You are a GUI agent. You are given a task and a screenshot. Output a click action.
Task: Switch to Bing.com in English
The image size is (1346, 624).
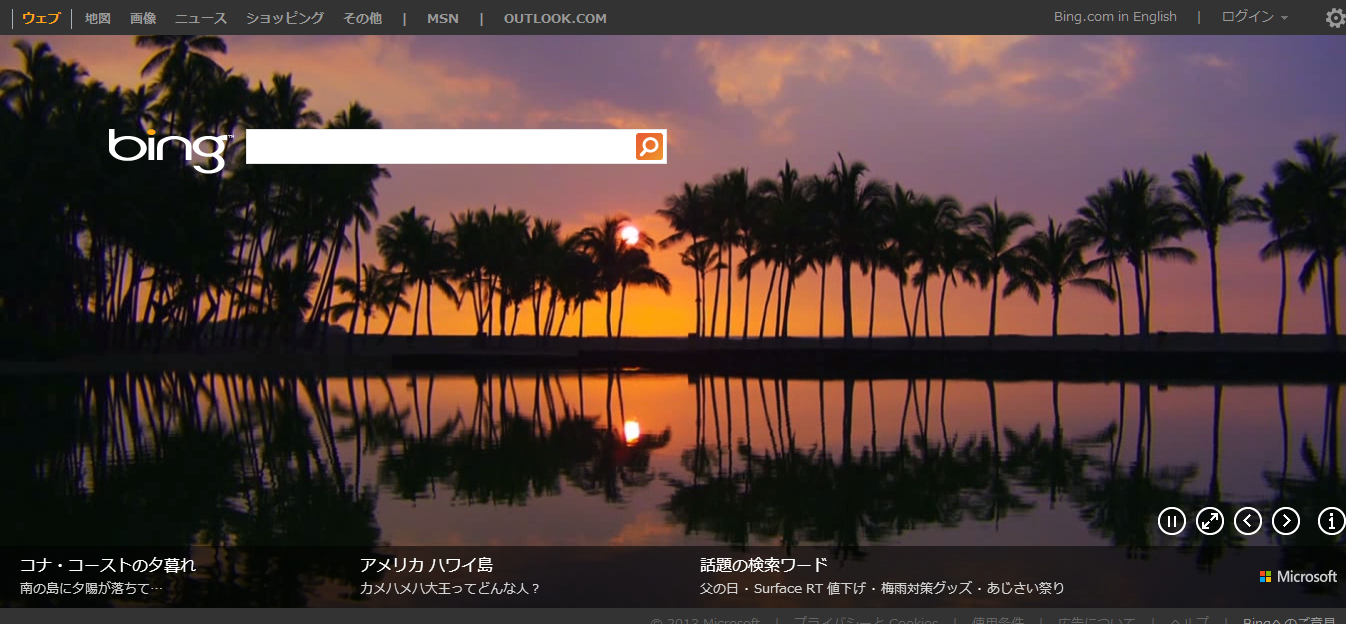tap(1115, 17)
